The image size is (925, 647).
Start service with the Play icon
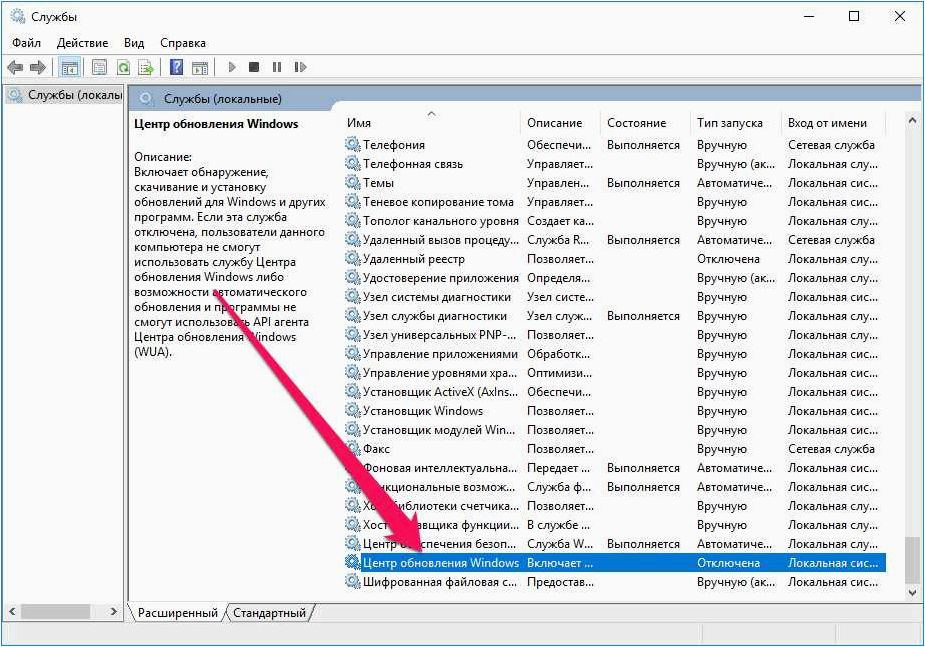(x=232, y=67)
